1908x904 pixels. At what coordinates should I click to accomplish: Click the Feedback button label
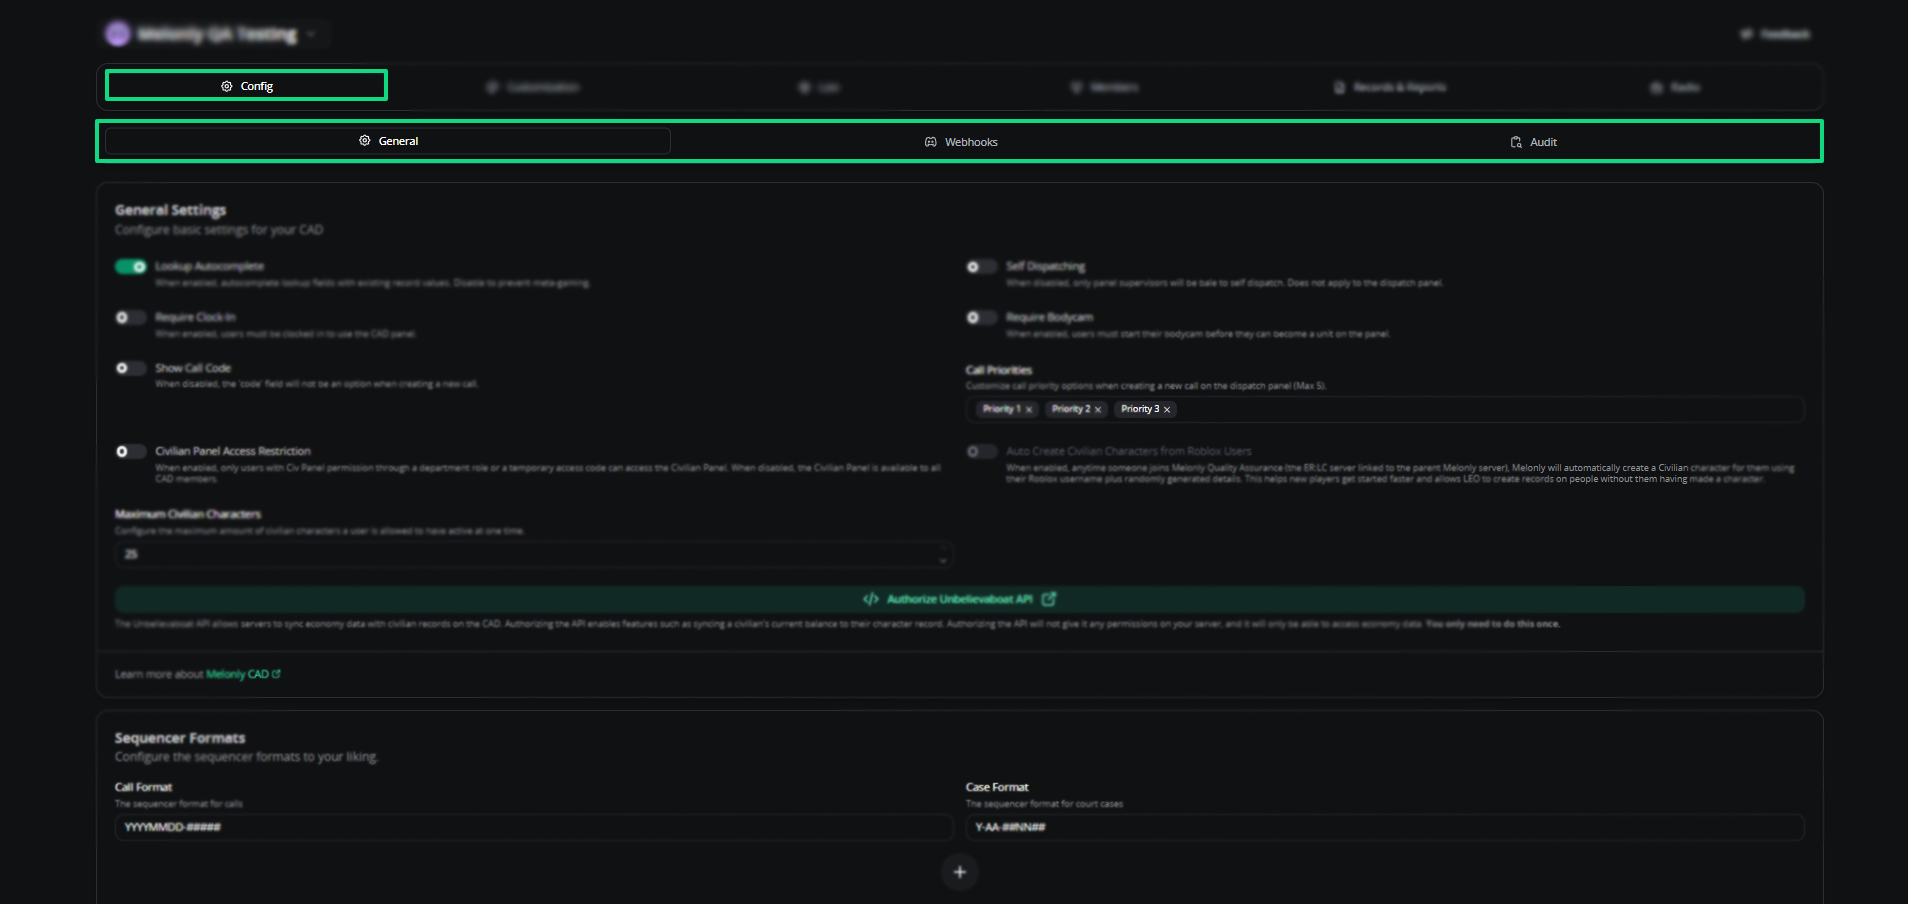[x=1785, y=34]
